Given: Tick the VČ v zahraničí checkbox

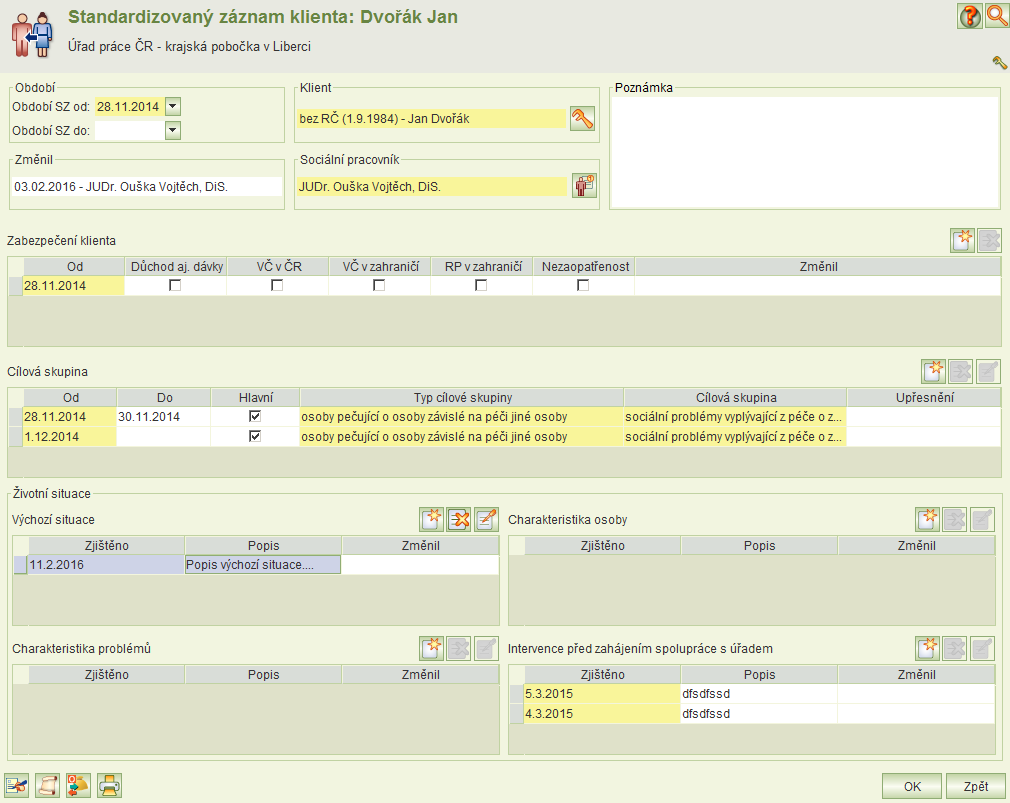Looking at the screenshot, I should point(379,285).
